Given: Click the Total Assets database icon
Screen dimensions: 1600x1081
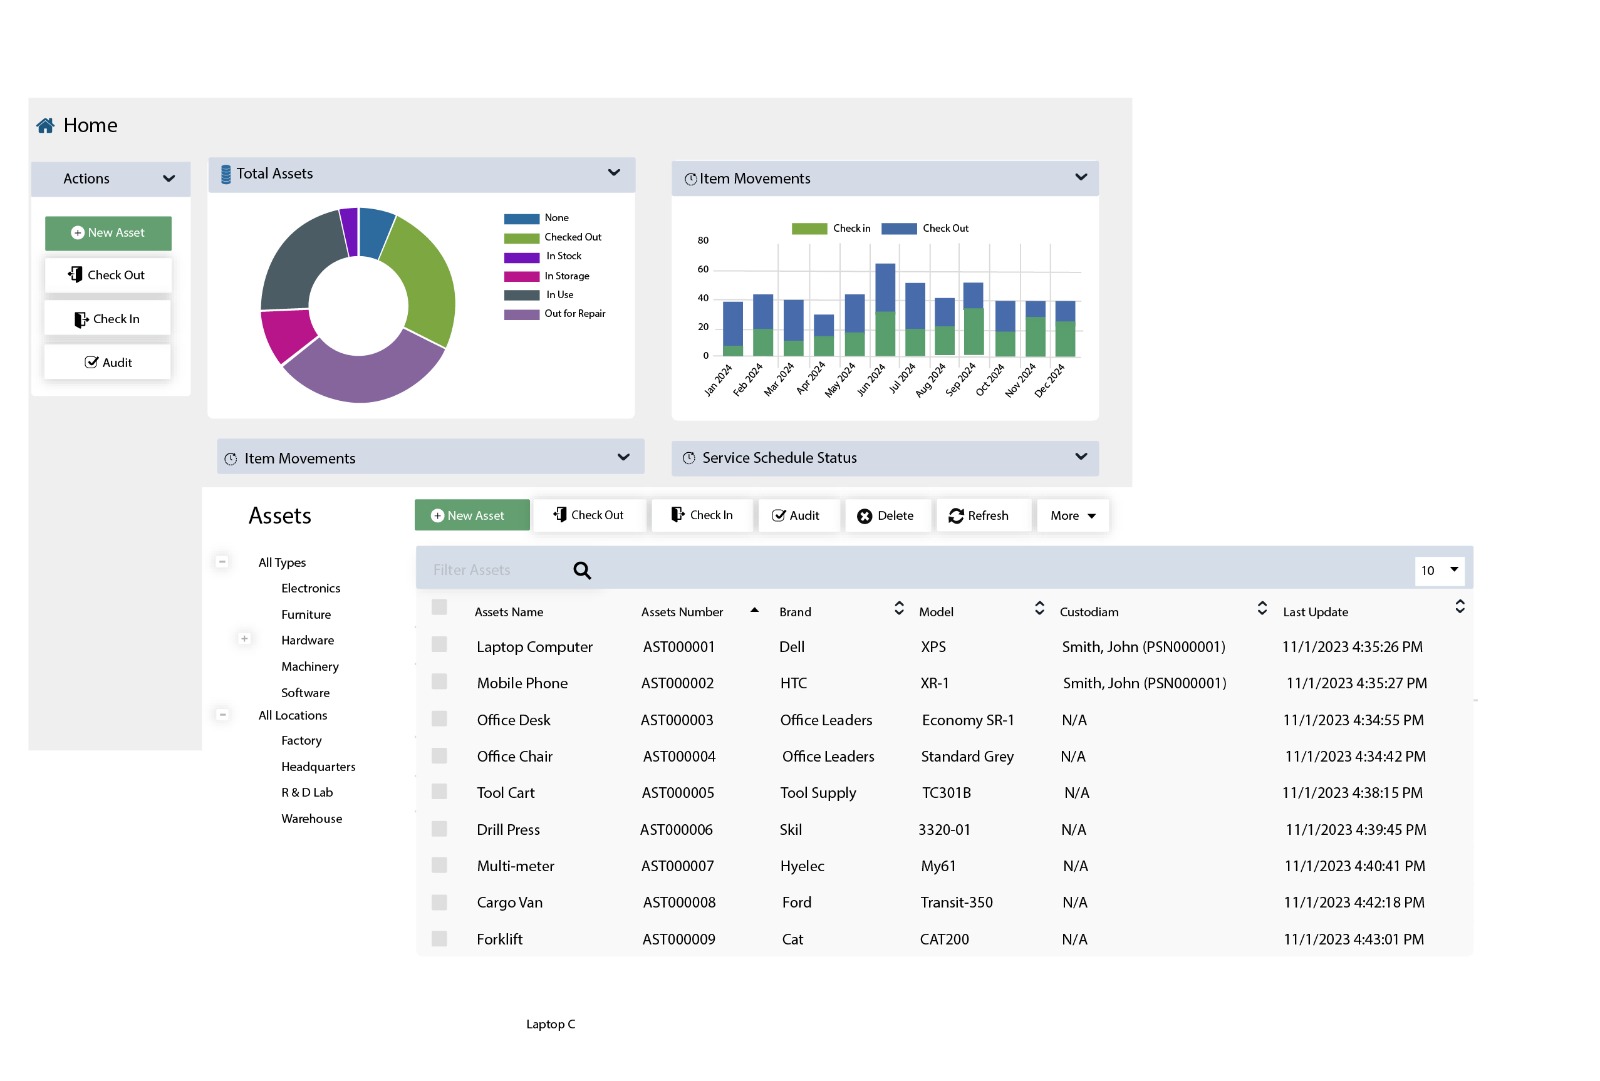Looking at the screenshot, I should [x=226, y=174].
